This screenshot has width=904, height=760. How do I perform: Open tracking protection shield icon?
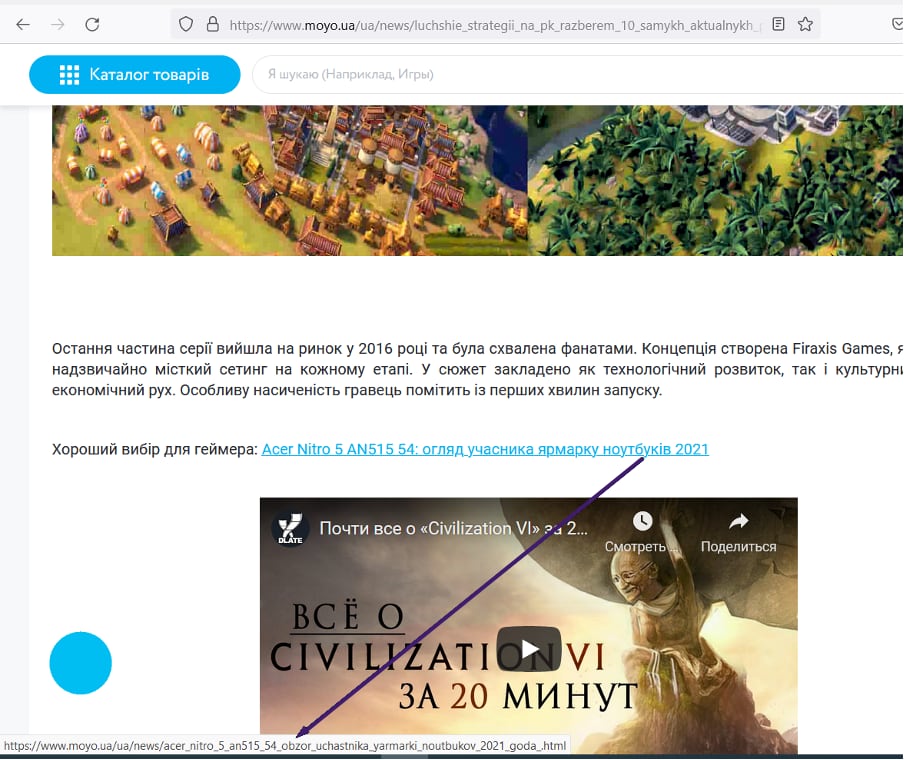(186, 24)
